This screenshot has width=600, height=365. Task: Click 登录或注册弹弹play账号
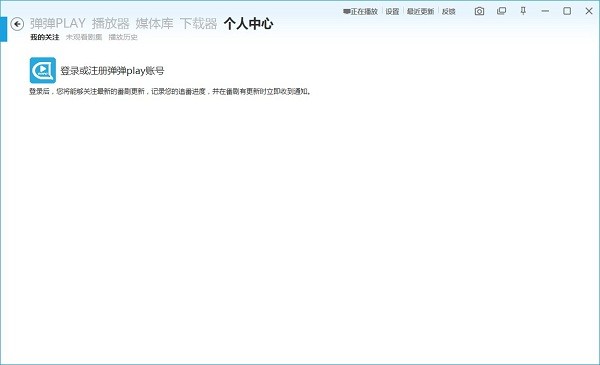tap(112, 71)
